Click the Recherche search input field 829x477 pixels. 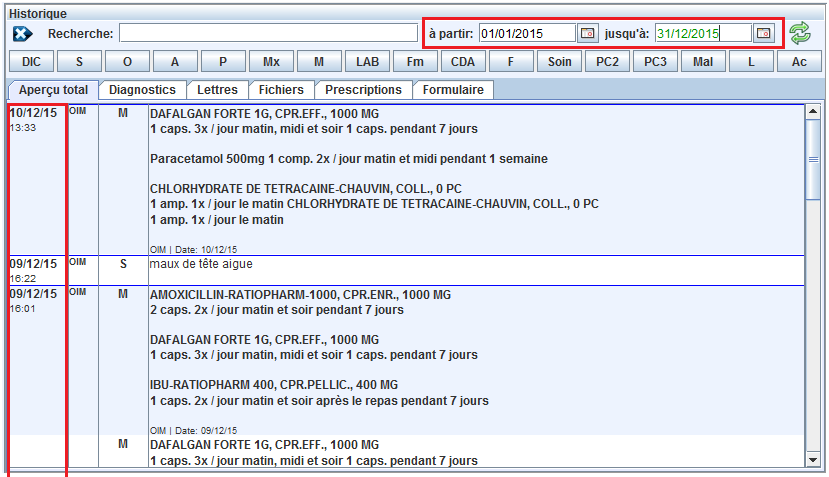[x=268, y=33]
